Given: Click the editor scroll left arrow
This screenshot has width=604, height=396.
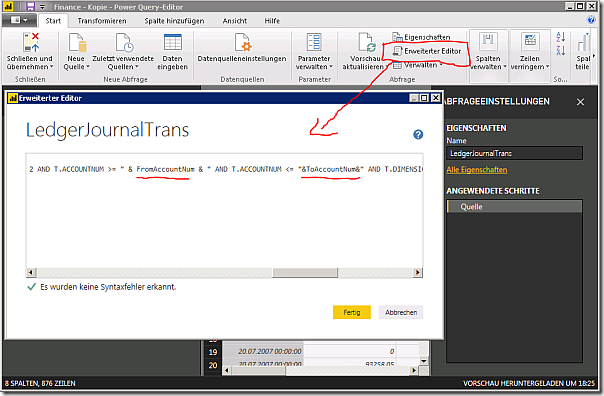Looking at the screenshot, I should pos(31,273).
